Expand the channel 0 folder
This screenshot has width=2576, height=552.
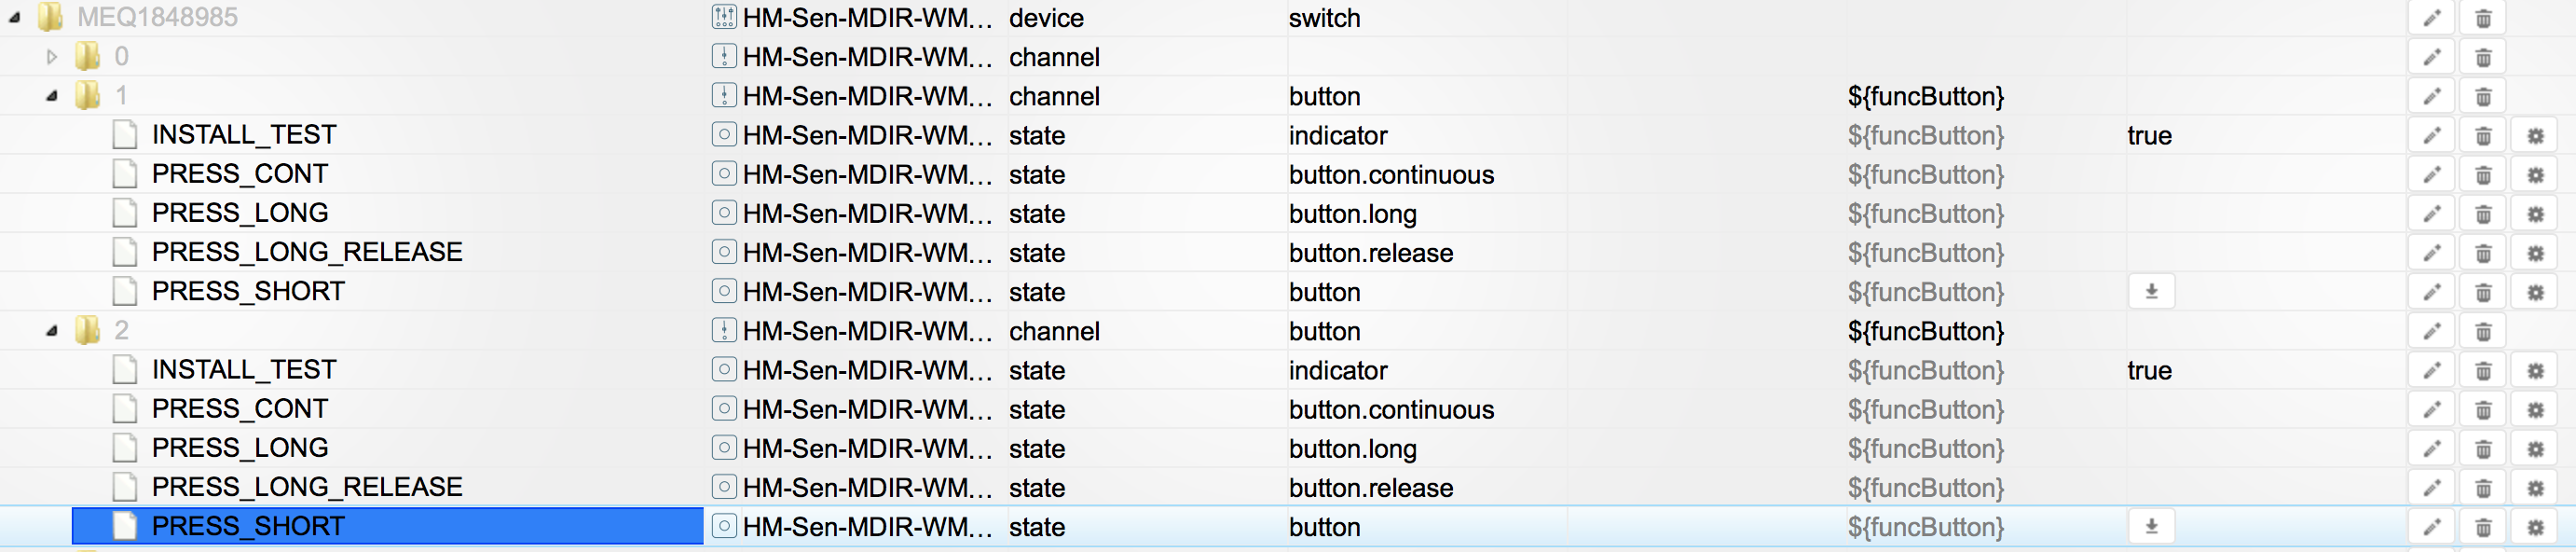52,57
